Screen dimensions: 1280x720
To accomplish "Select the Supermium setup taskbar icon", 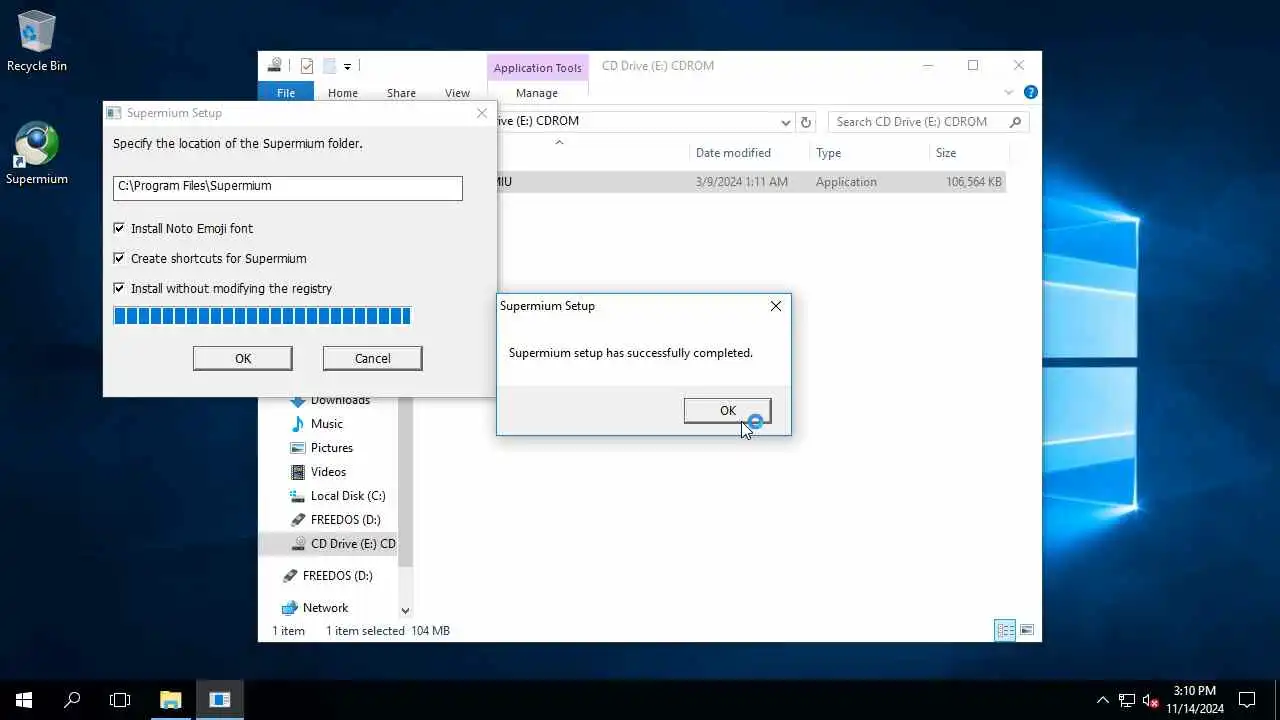I will click(x=220, y=700).
